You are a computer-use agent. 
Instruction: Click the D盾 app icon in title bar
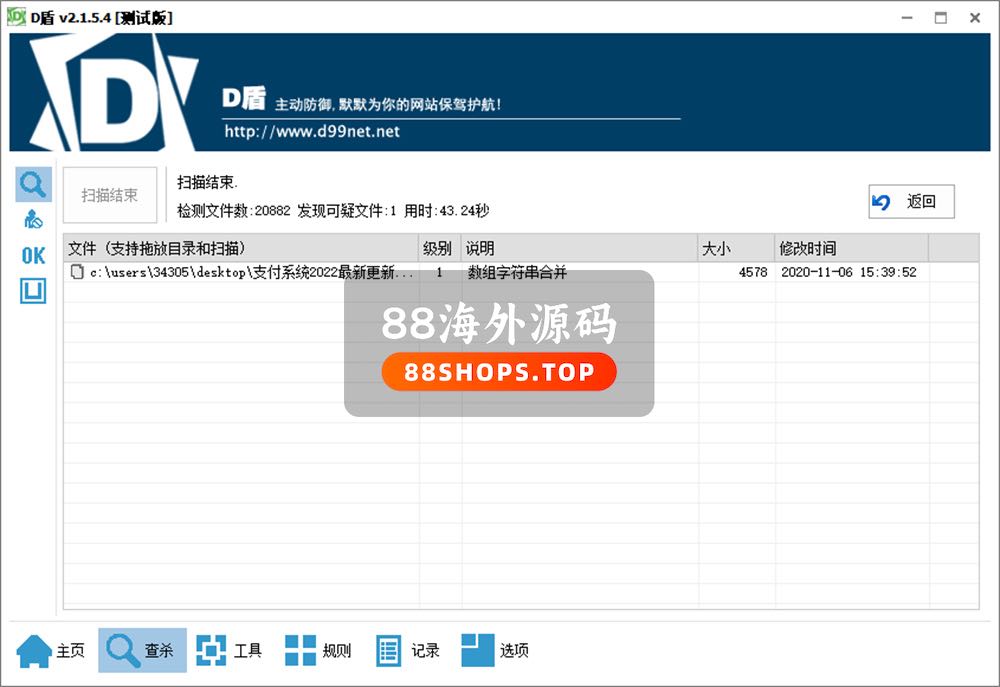point(16,17)
